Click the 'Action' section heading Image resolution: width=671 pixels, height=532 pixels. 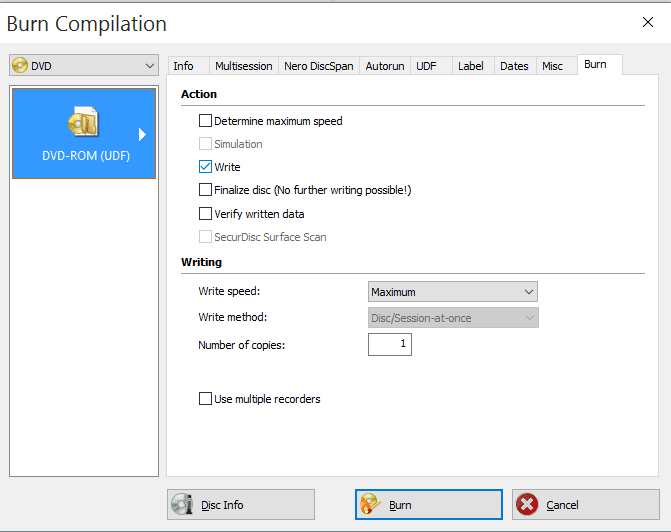[199, 94]
